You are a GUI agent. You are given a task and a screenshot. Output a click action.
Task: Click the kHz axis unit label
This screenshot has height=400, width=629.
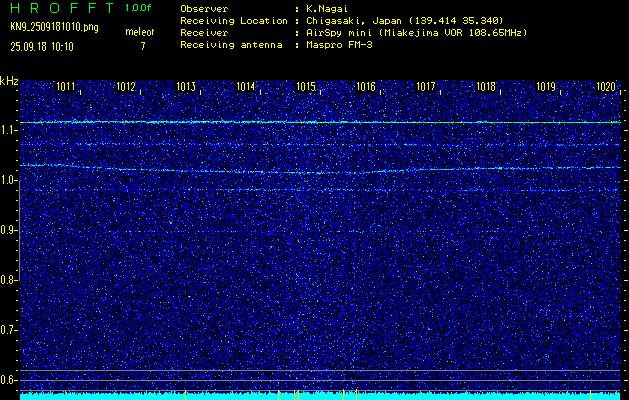click(x=9, y=81)
